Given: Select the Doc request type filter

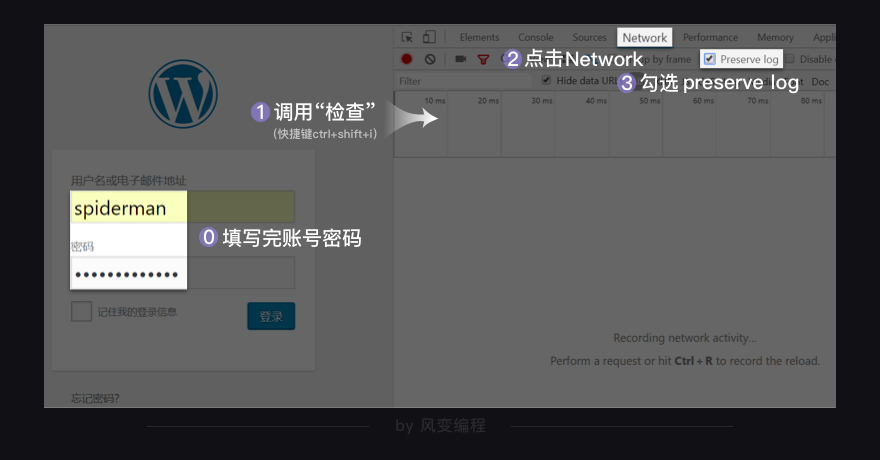Looking at the screenshot, I should pos(820,82).
